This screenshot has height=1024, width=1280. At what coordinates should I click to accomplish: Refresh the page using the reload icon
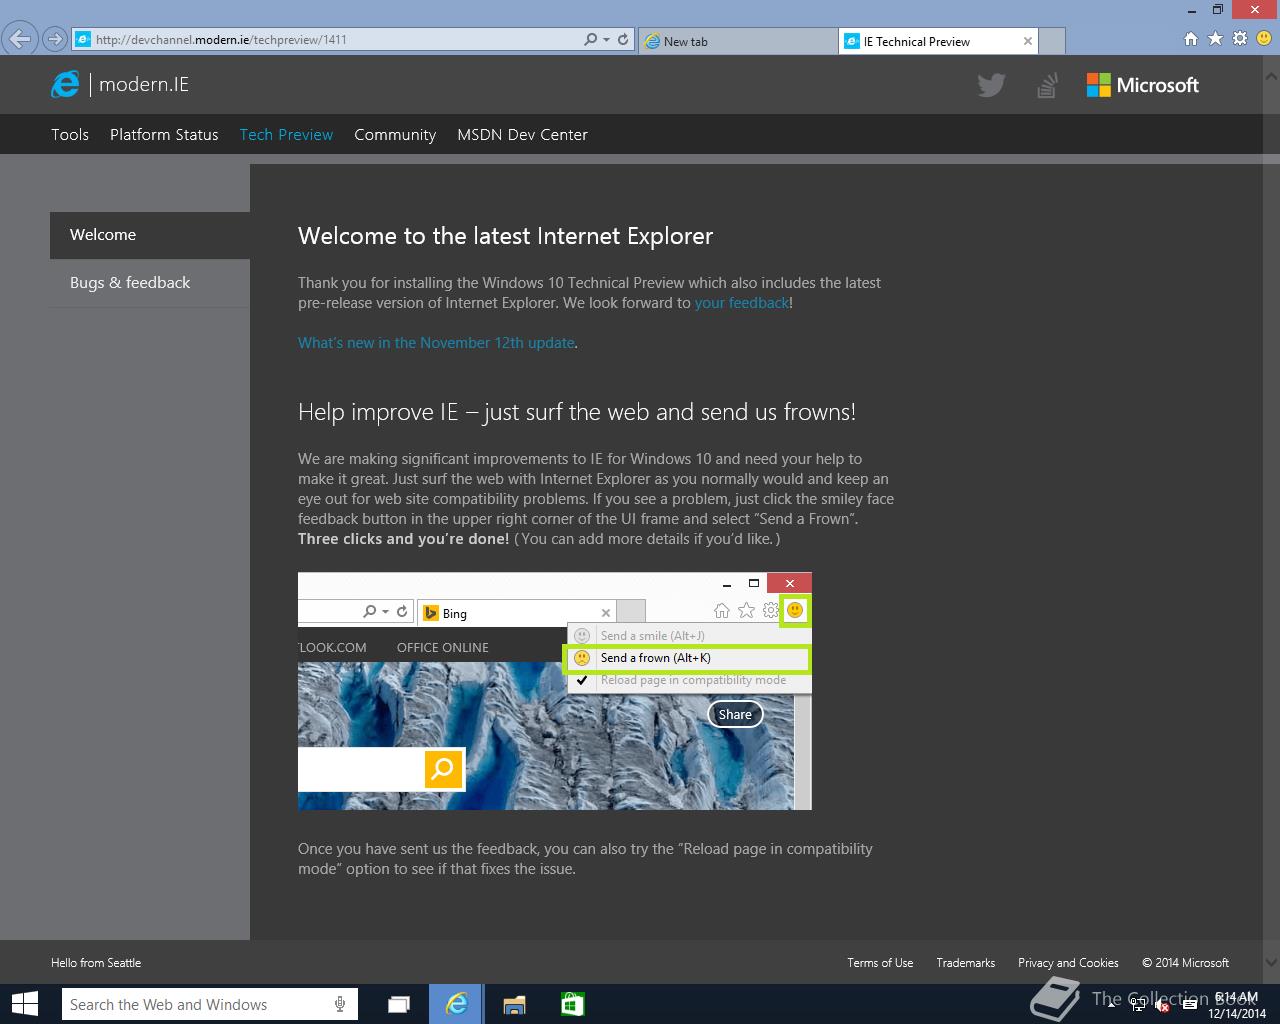pos(623,39)
